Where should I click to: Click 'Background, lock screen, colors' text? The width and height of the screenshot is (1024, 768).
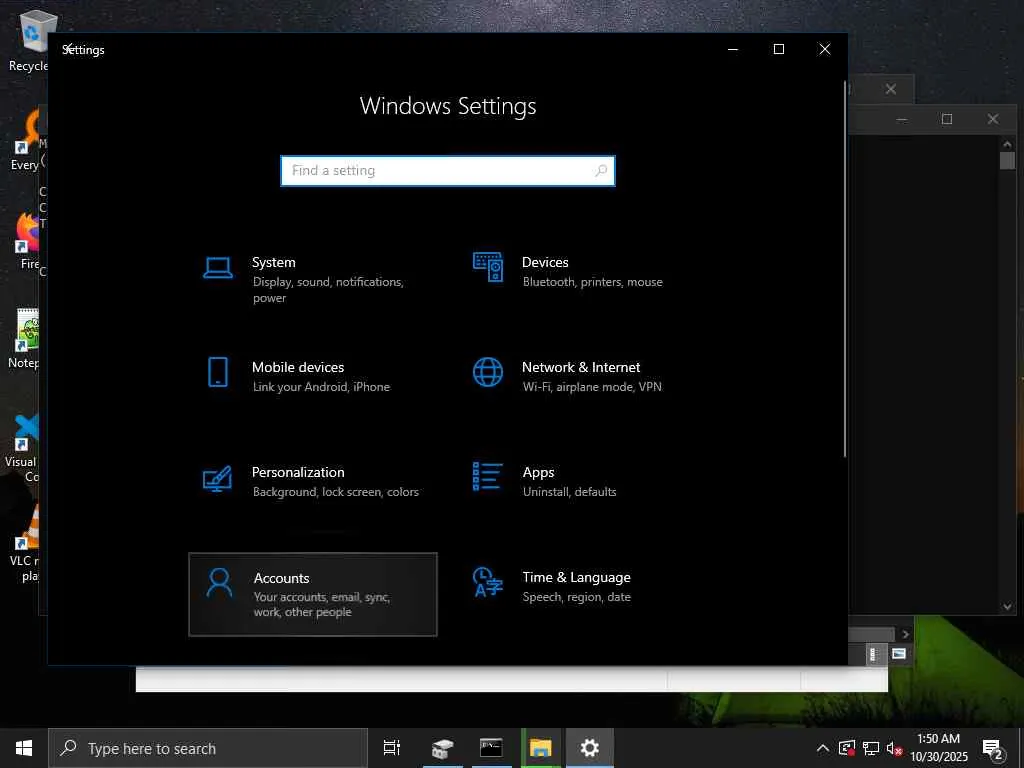tap(336, 492)
